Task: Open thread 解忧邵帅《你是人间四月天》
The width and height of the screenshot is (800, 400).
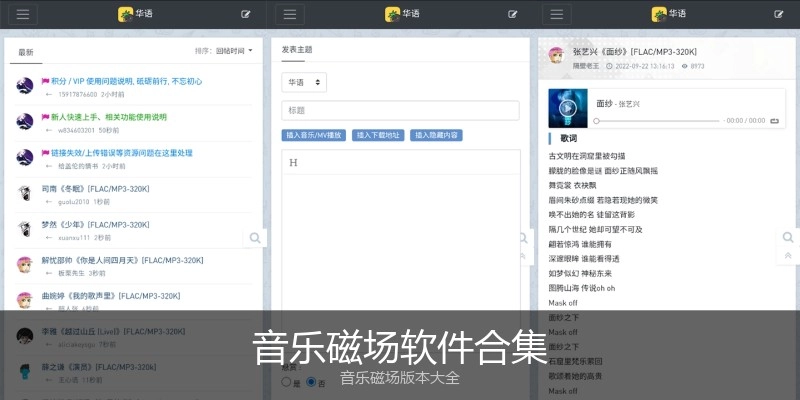Action: click(x=122, y=260)
